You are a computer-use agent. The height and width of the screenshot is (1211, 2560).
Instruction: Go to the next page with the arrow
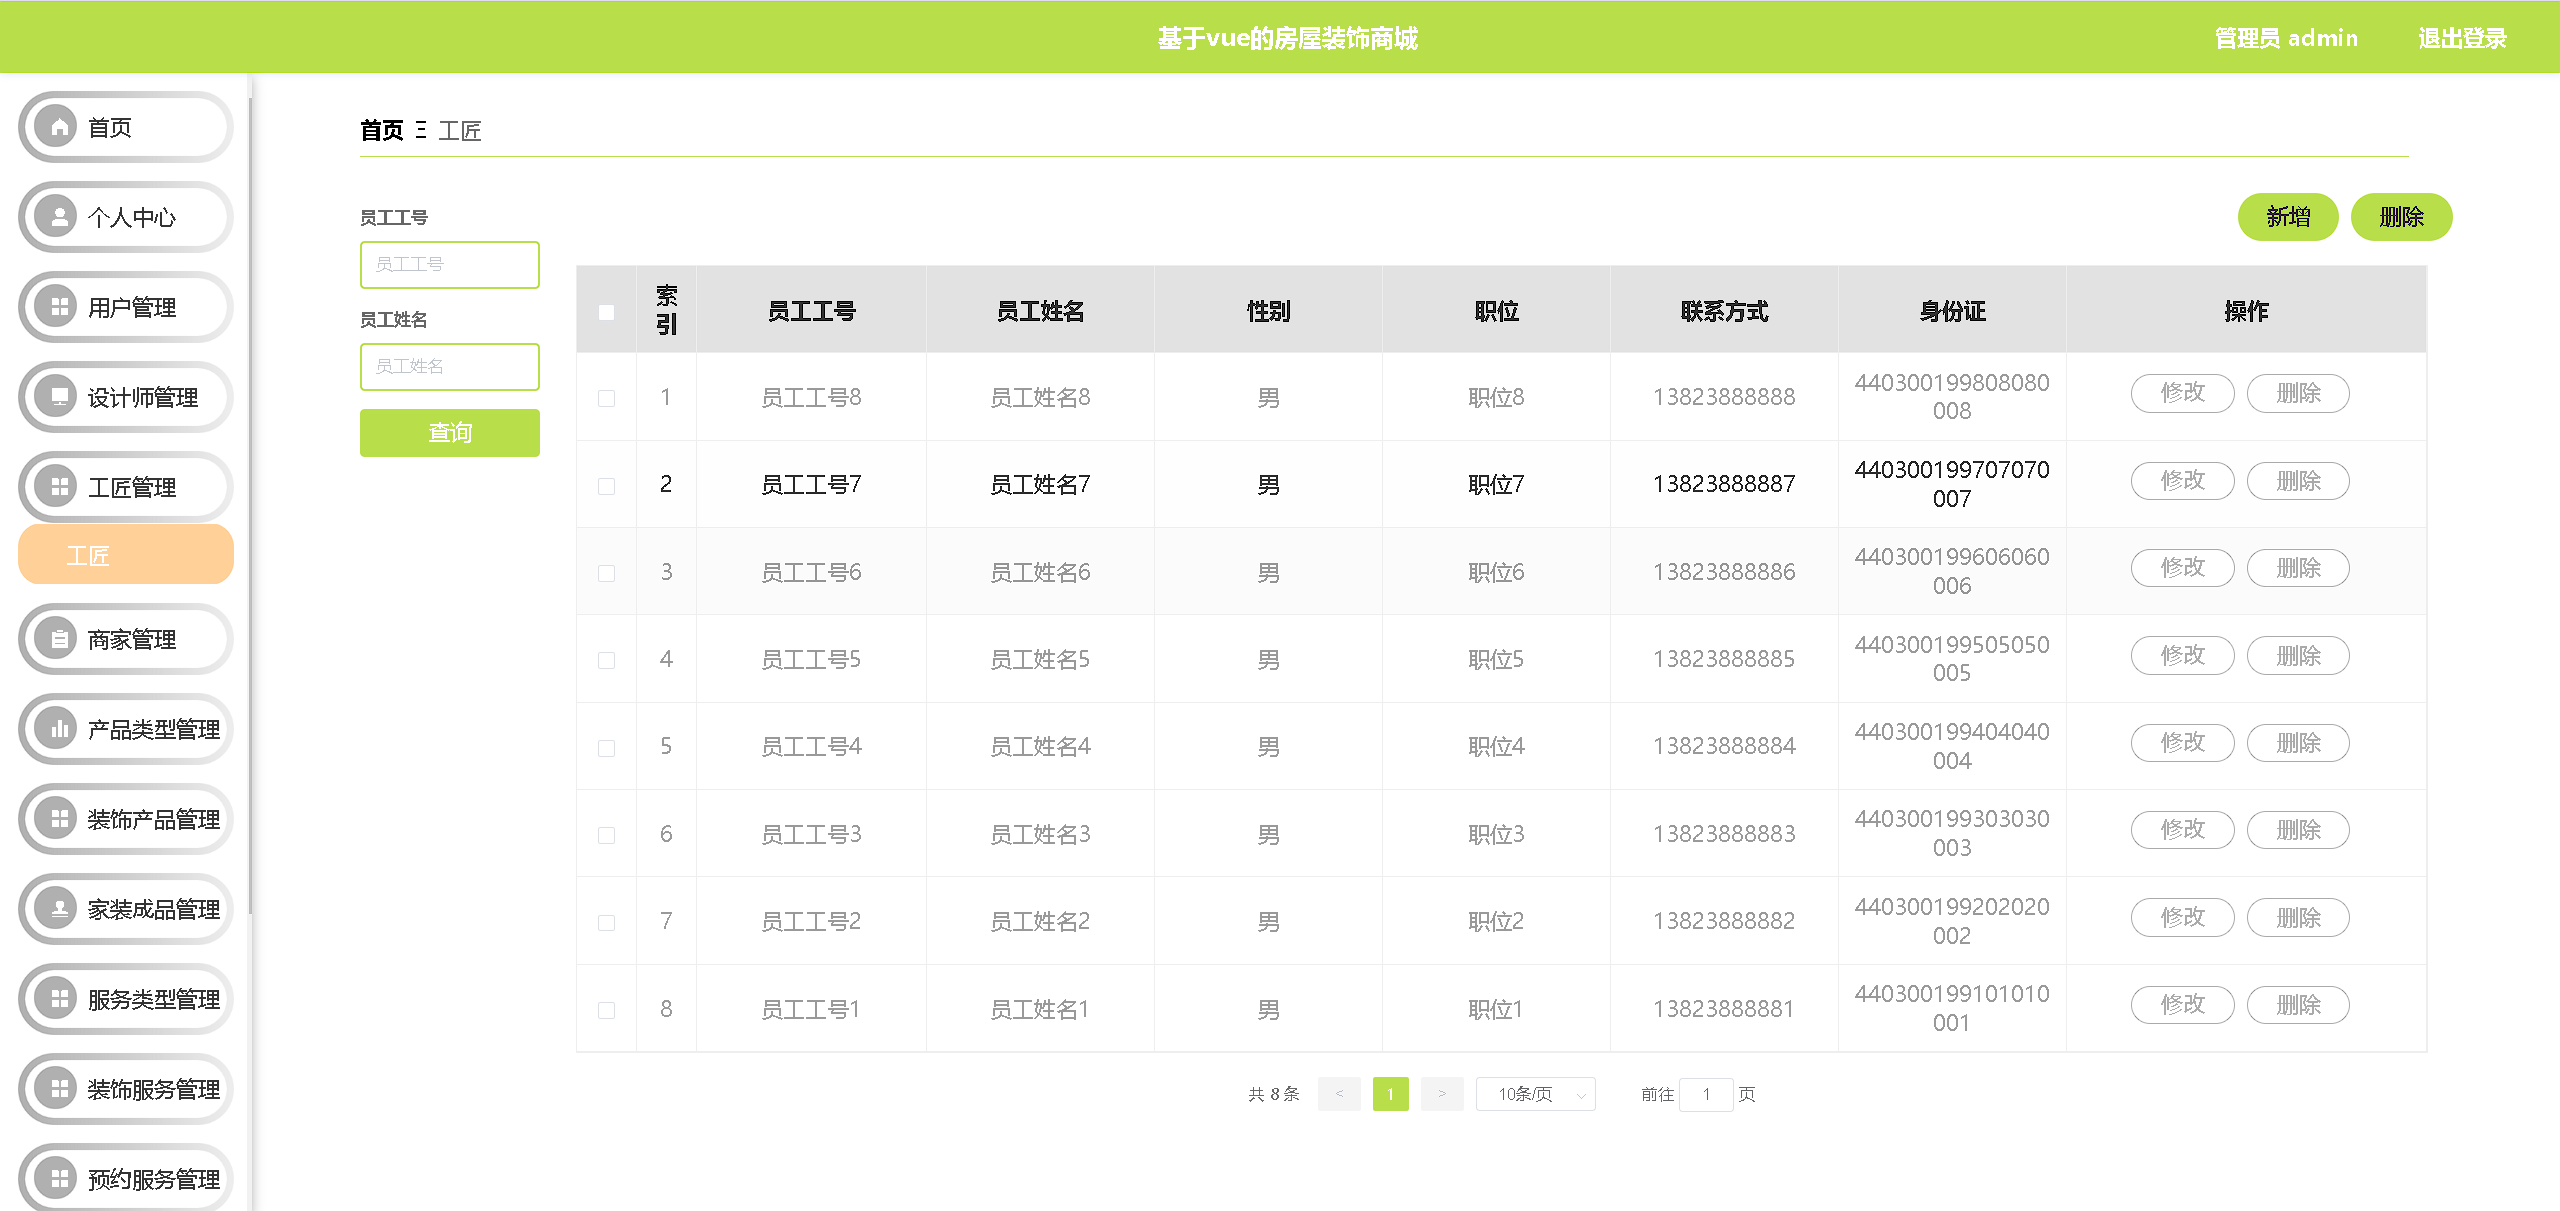coord(1441,1094)
